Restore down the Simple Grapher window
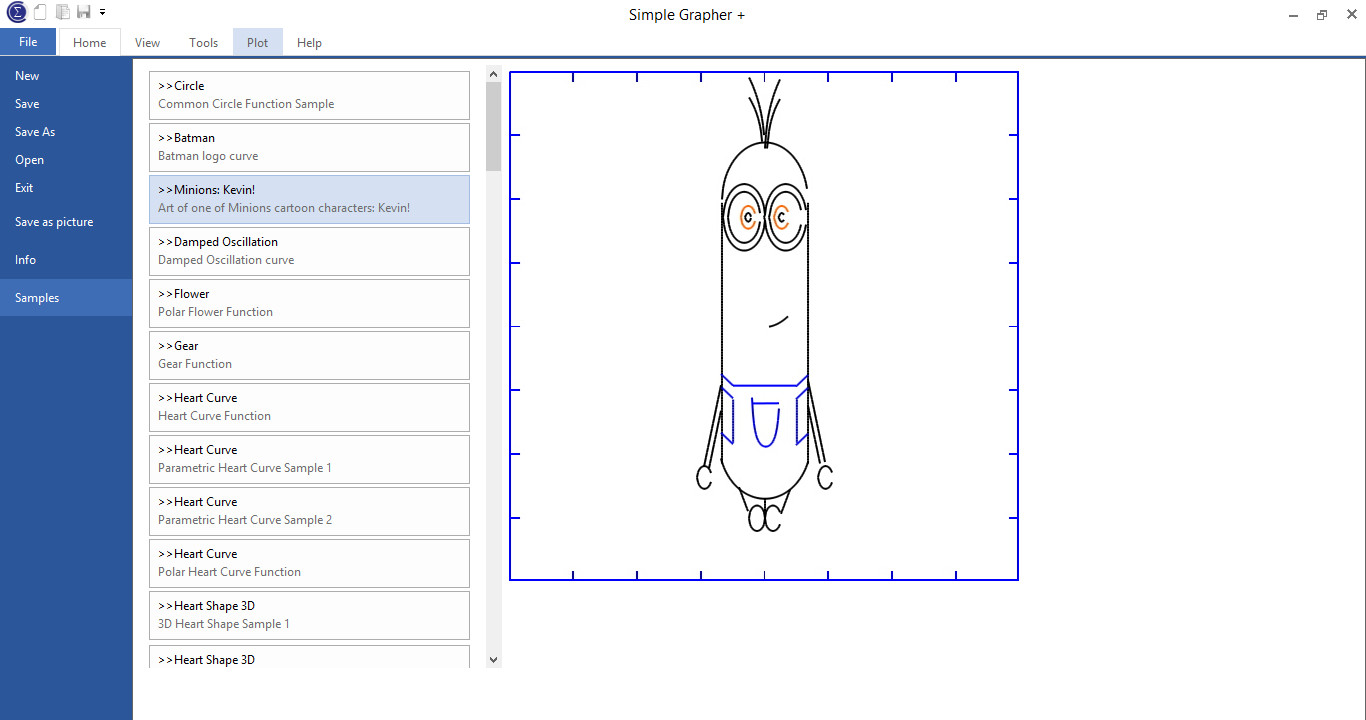Screen dimensions: 1366x720 click(1321, 14)
